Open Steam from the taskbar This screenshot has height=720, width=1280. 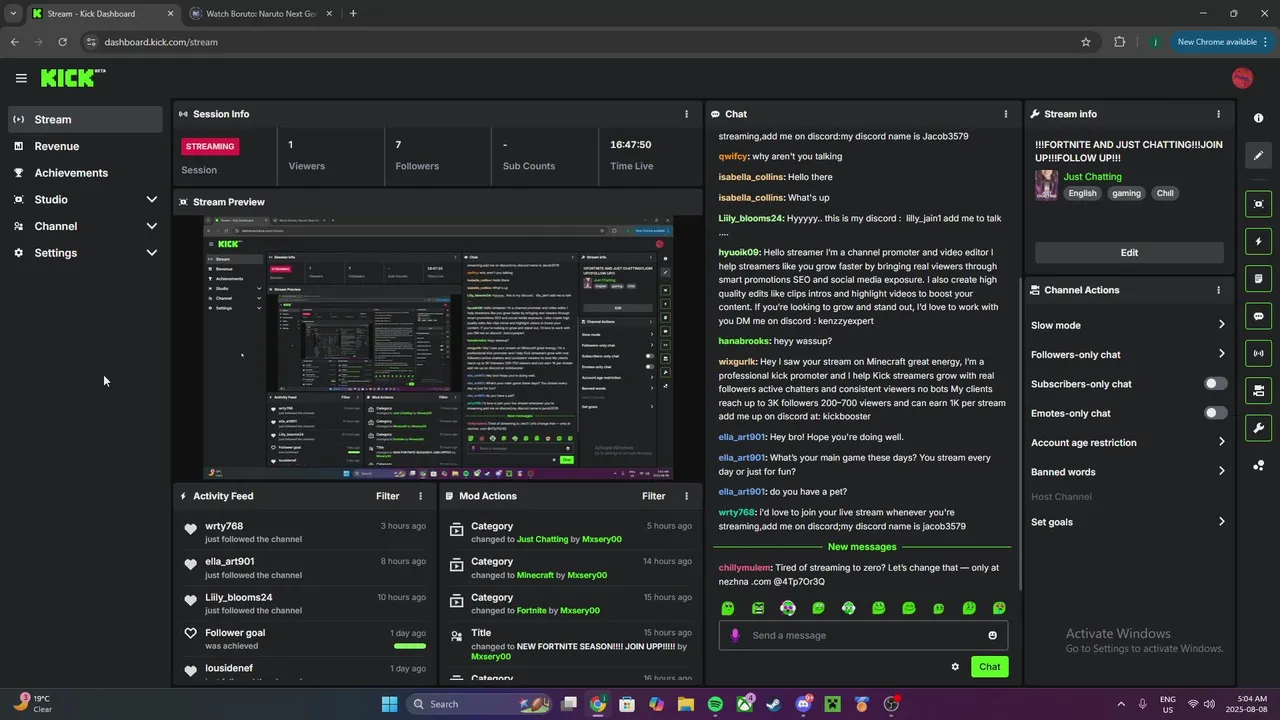(x=773, y=704)
